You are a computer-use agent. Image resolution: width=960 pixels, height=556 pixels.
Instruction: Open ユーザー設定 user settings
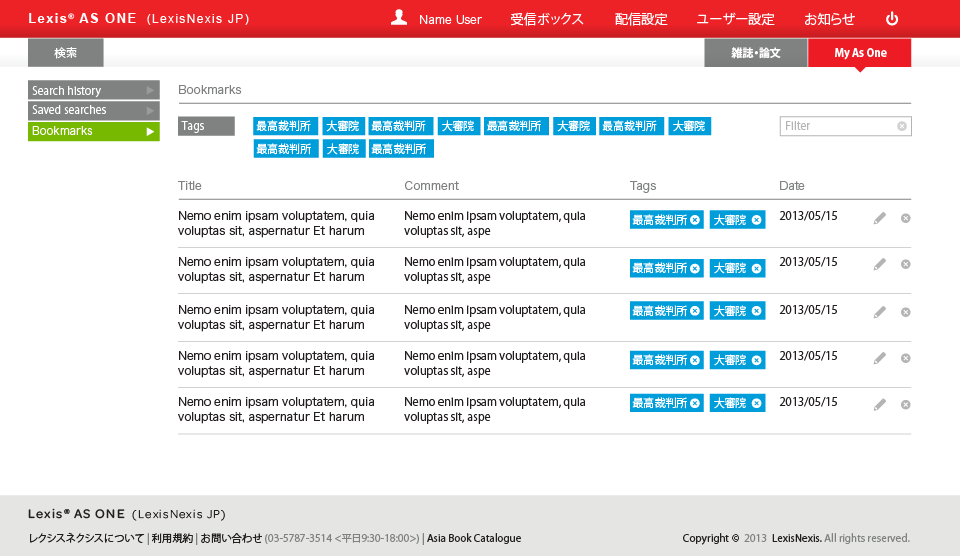[x=735, y=19]
